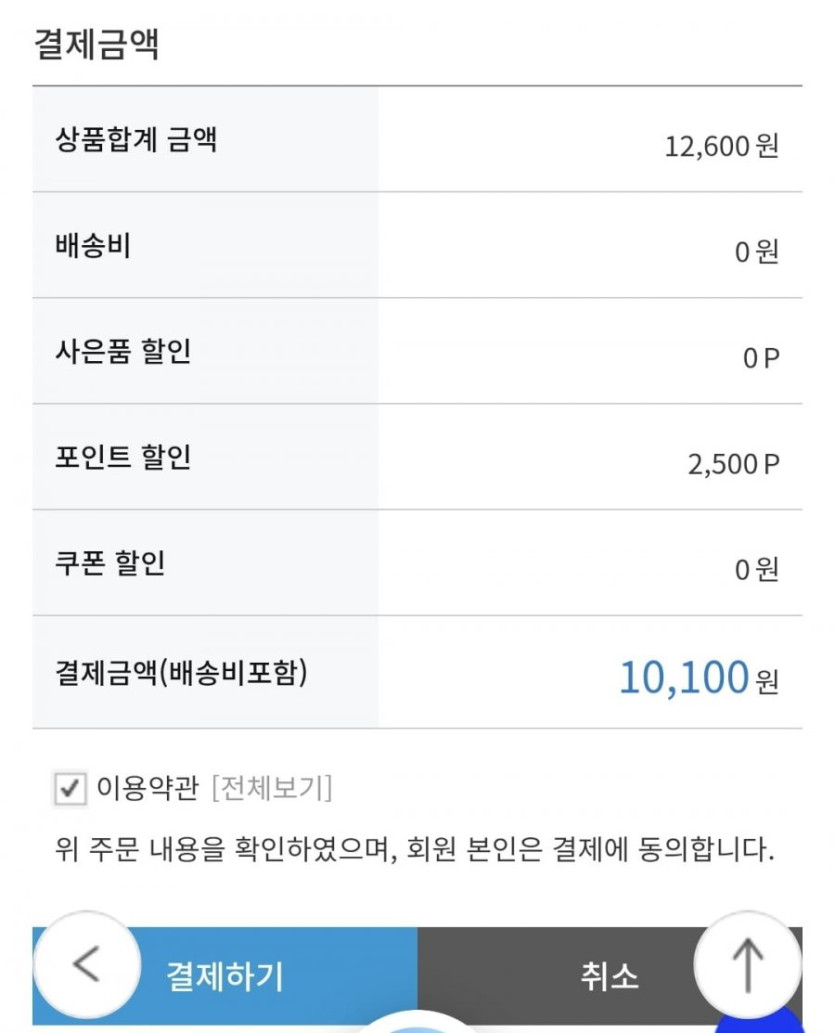This screenshot has width=835, height=1033.
Task: Click the 12,600원 product total value
Action: (721, 147)
